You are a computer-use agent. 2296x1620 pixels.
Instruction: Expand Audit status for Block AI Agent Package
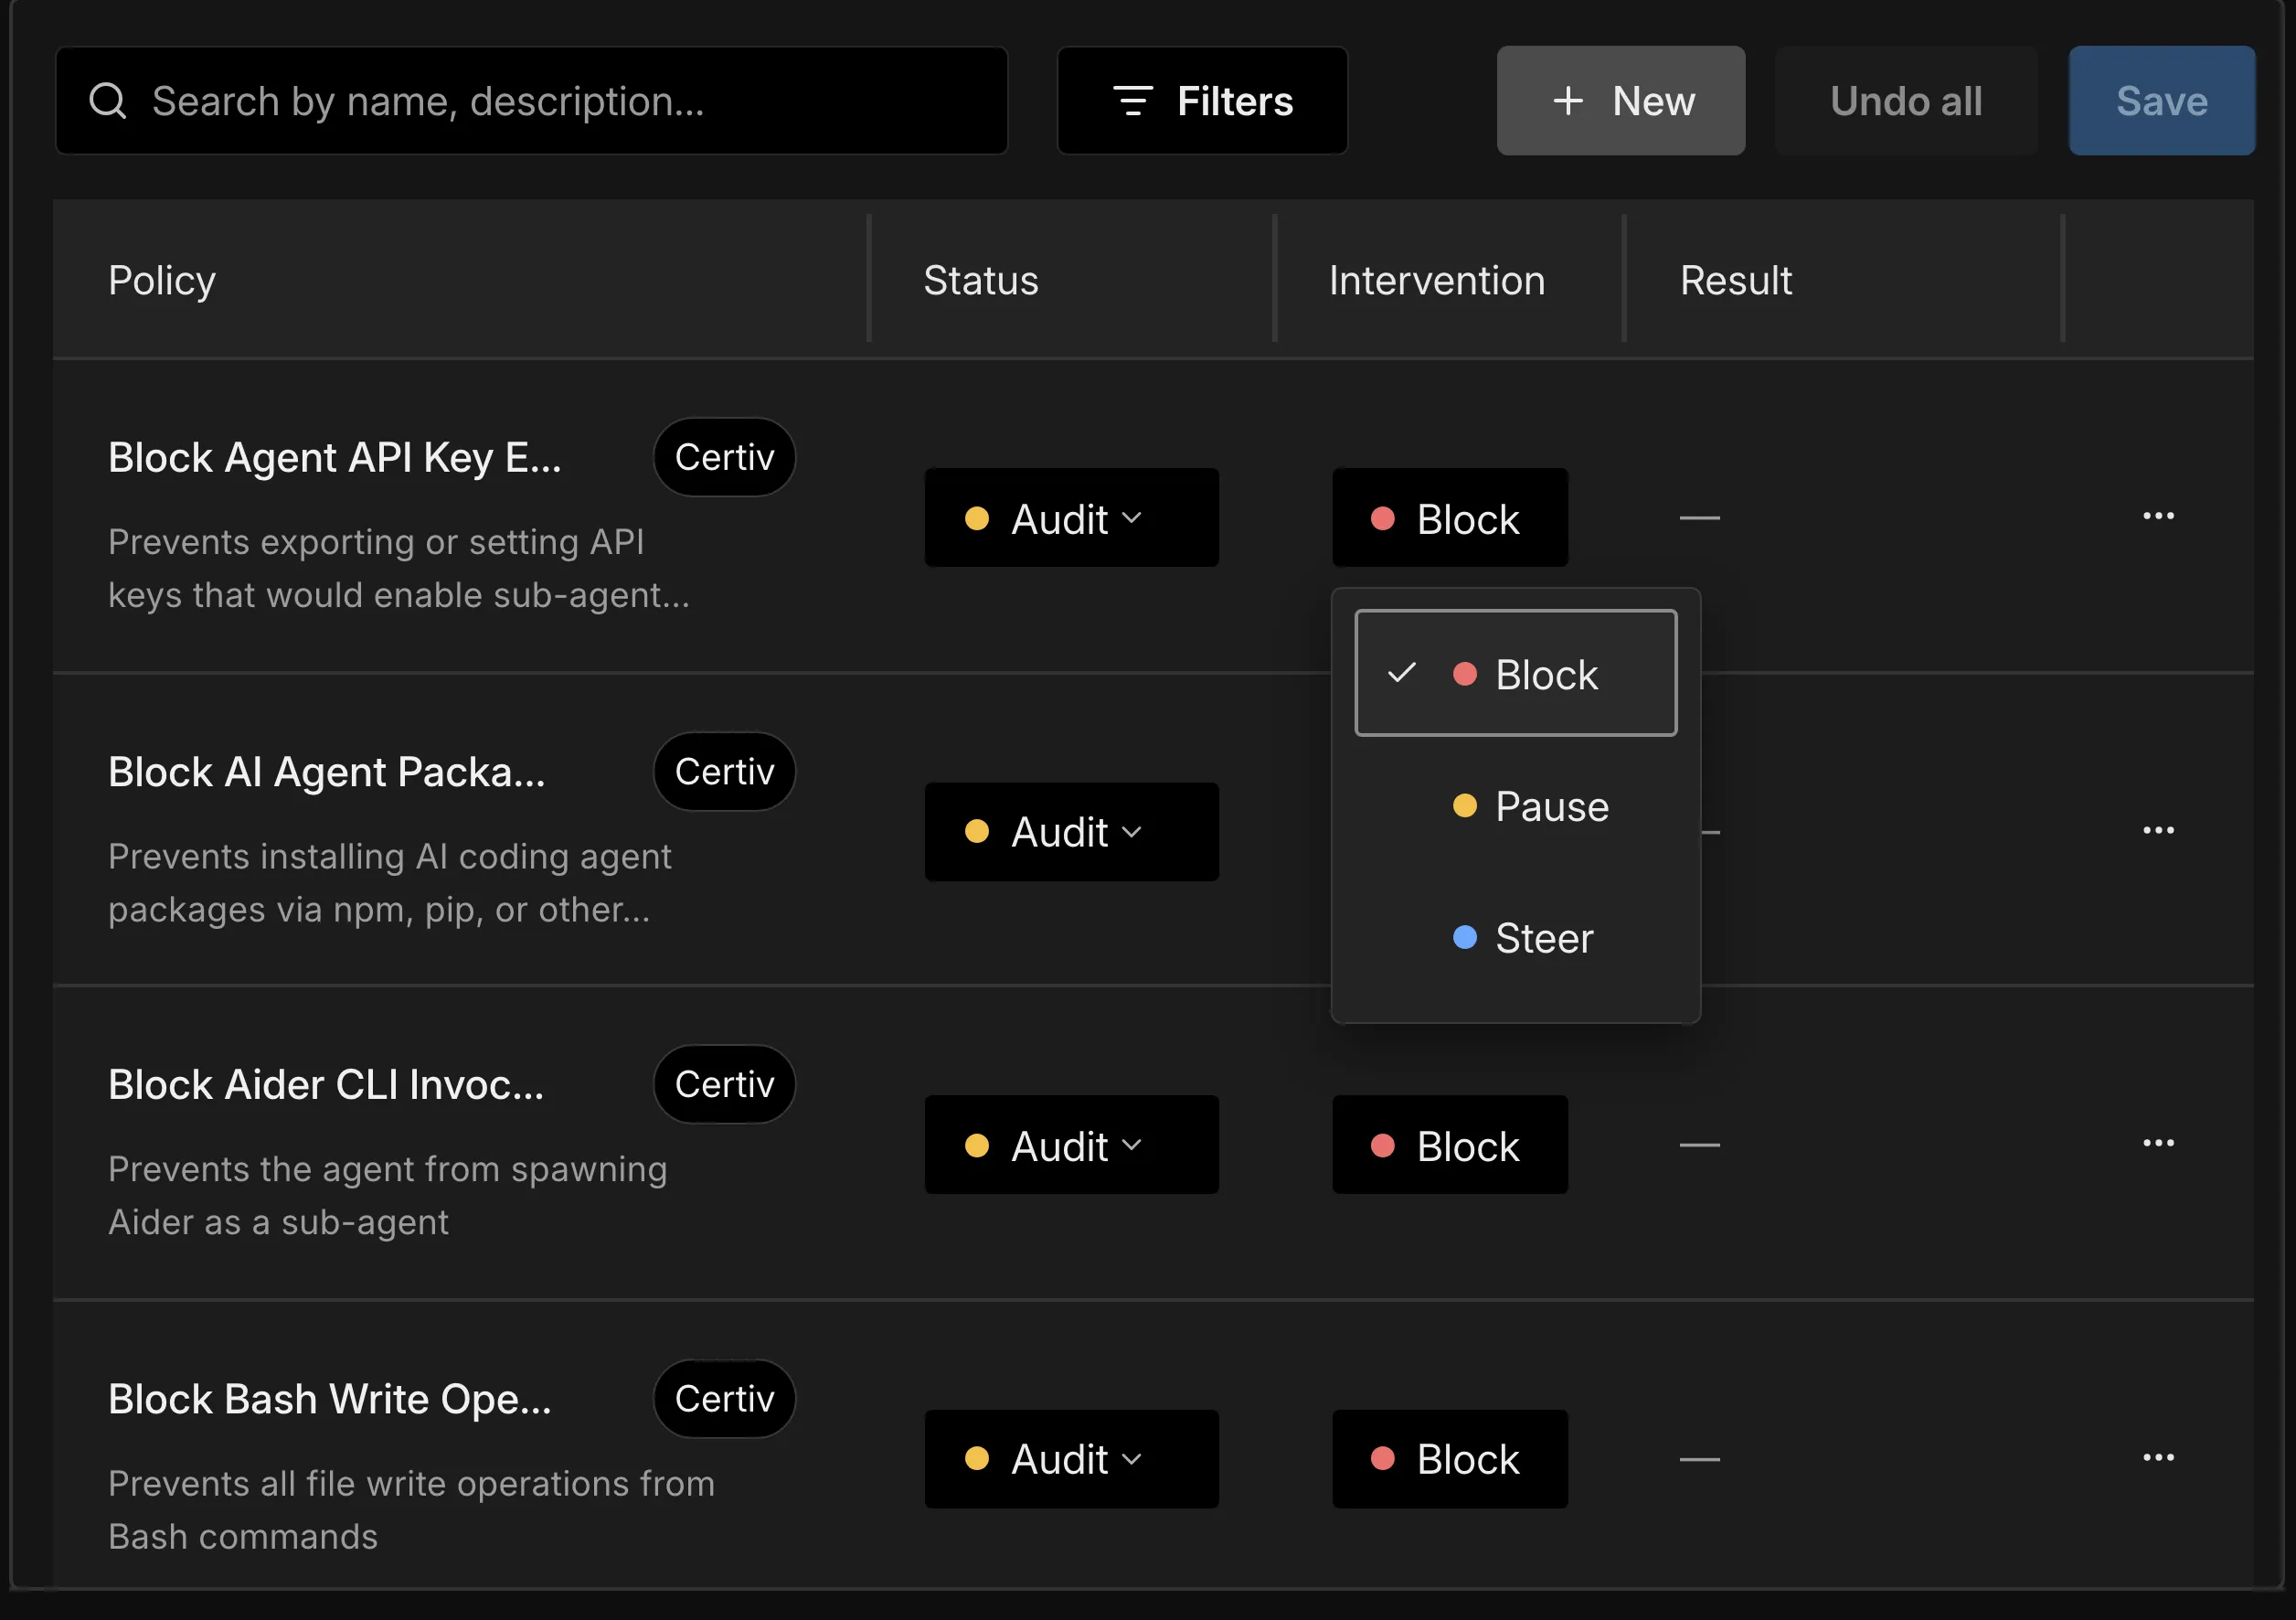pos(1071,832)
